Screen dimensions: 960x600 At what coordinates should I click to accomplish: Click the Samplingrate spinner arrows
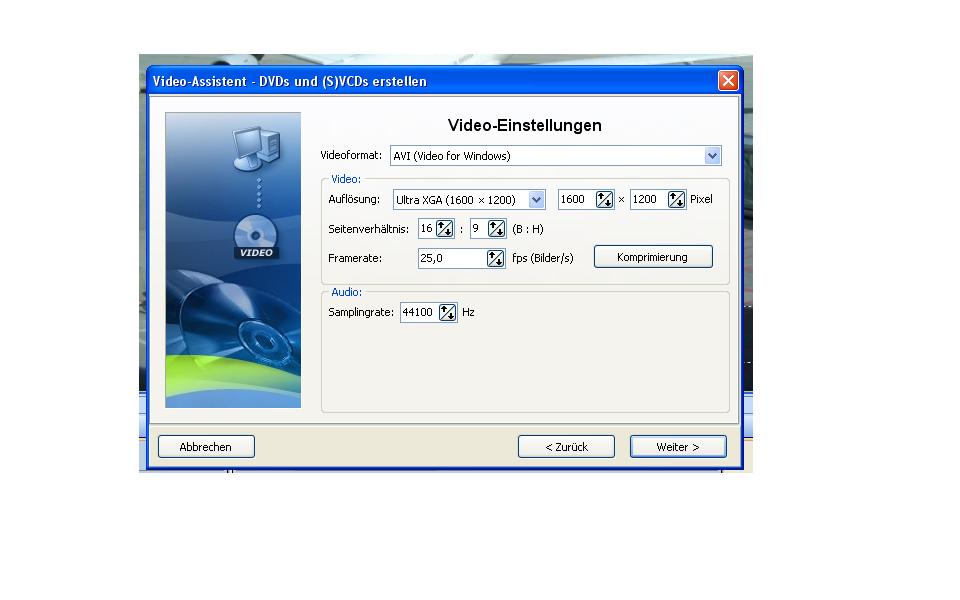(x=447, y=313)
